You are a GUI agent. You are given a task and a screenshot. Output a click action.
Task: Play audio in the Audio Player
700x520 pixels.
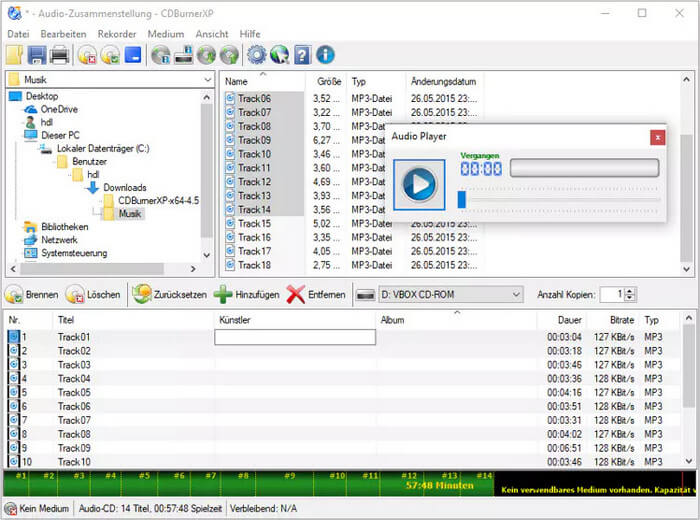click(x=419, y=184)
